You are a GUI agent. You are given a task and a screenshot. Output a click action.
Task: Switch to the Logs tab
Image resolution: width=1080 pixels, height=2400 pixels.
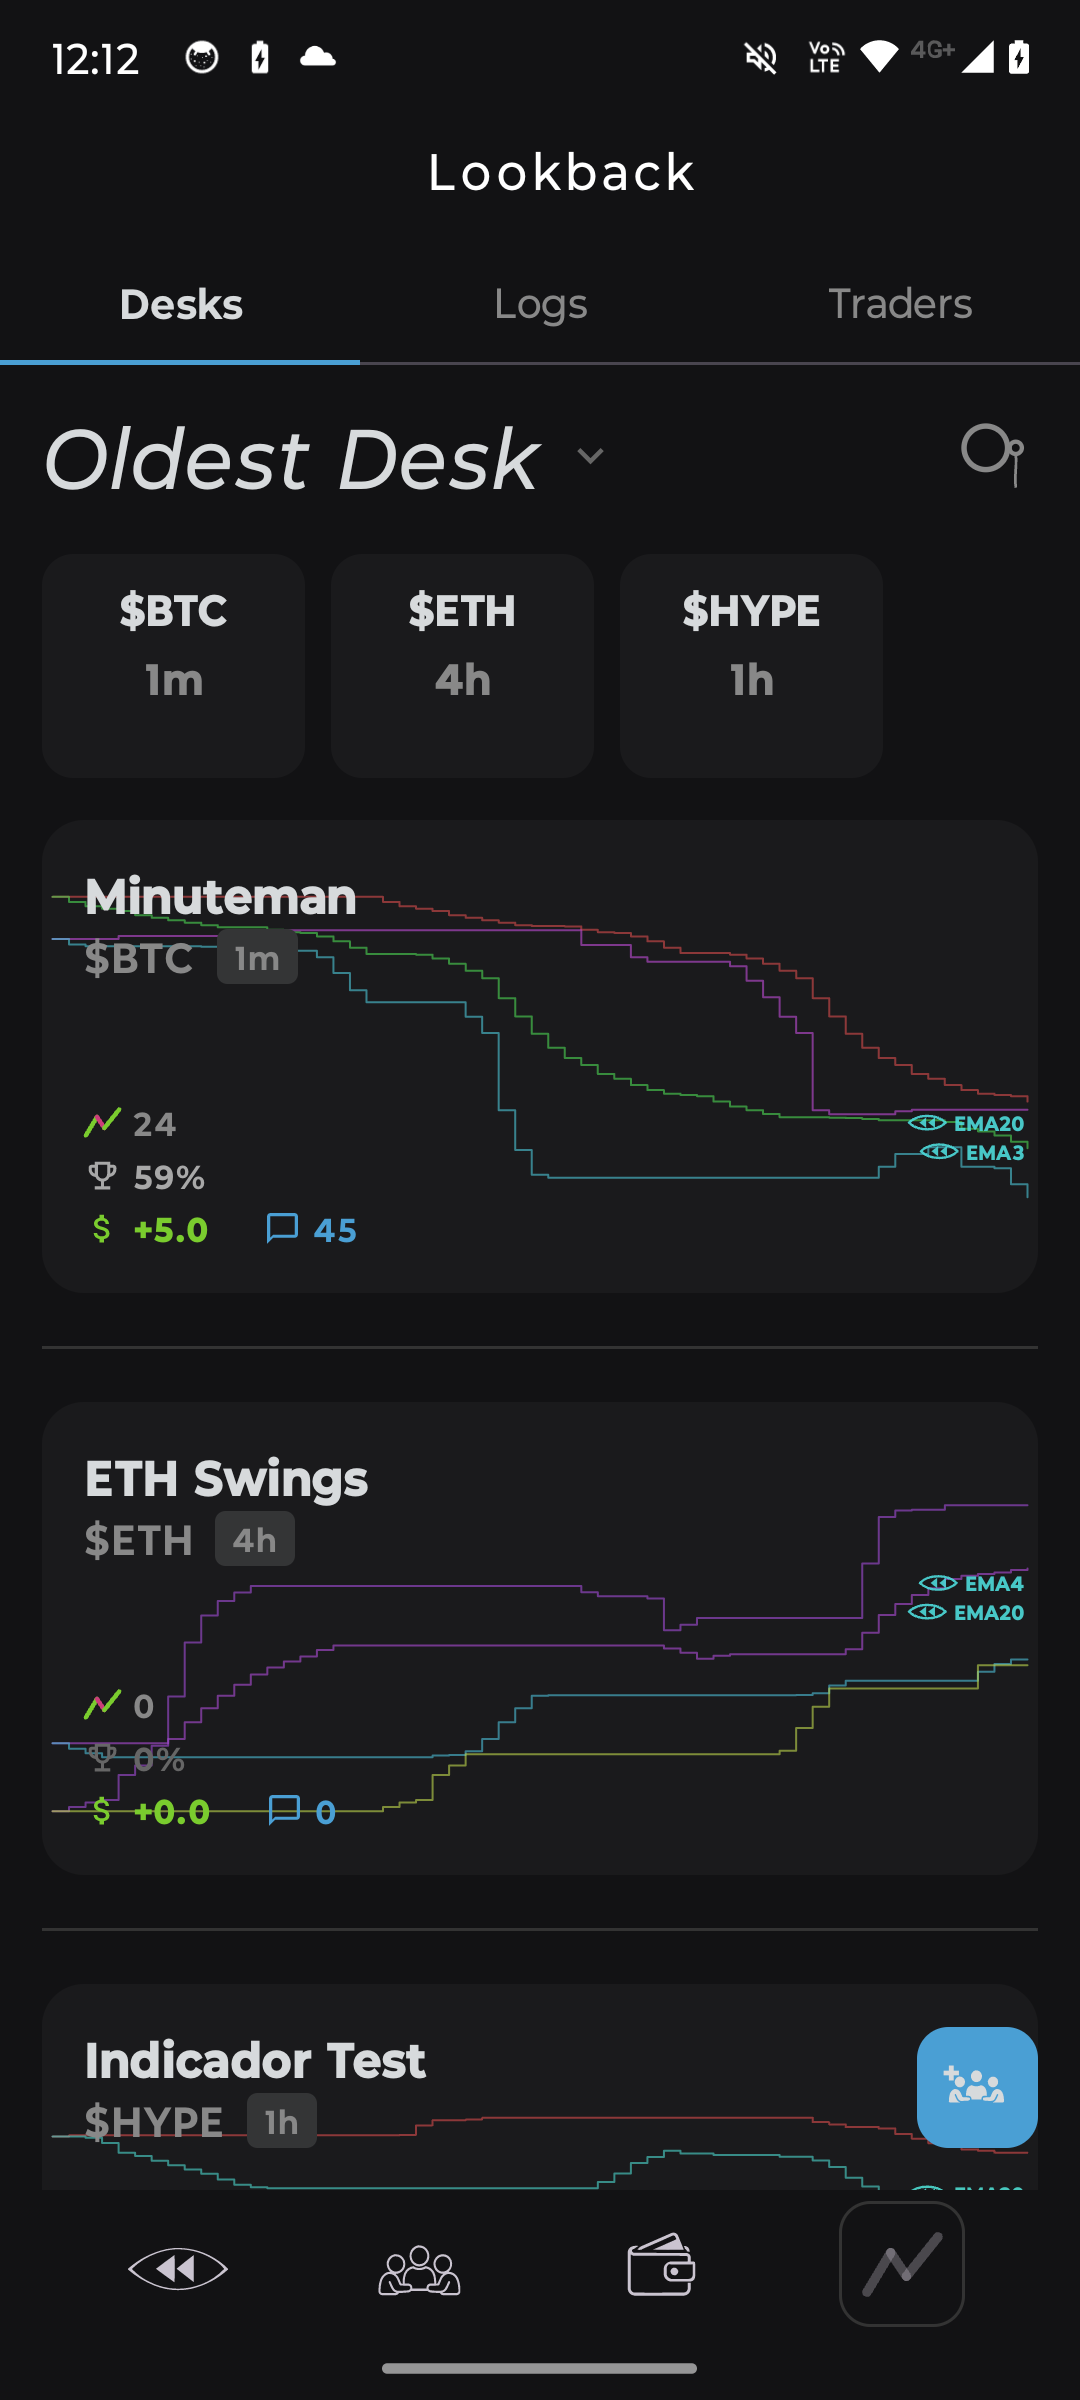tap(540, 304)
